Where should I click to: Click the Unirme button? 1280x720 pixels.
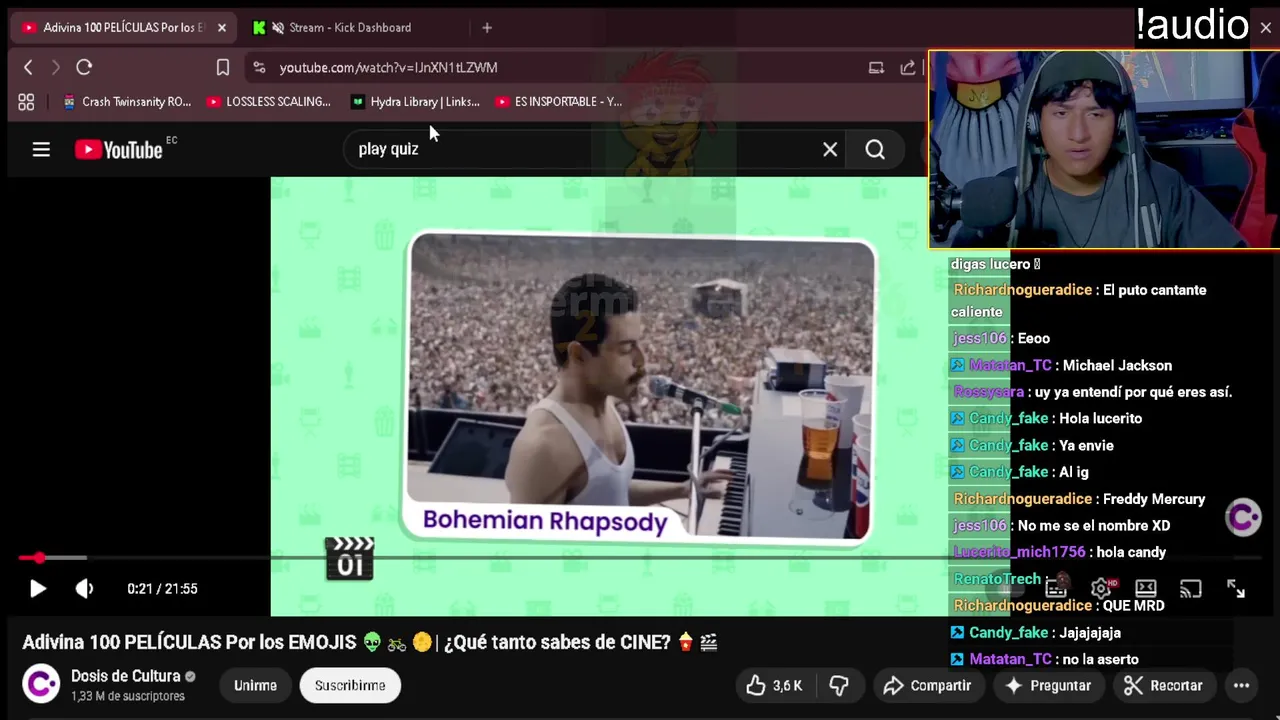coord(255,686)
